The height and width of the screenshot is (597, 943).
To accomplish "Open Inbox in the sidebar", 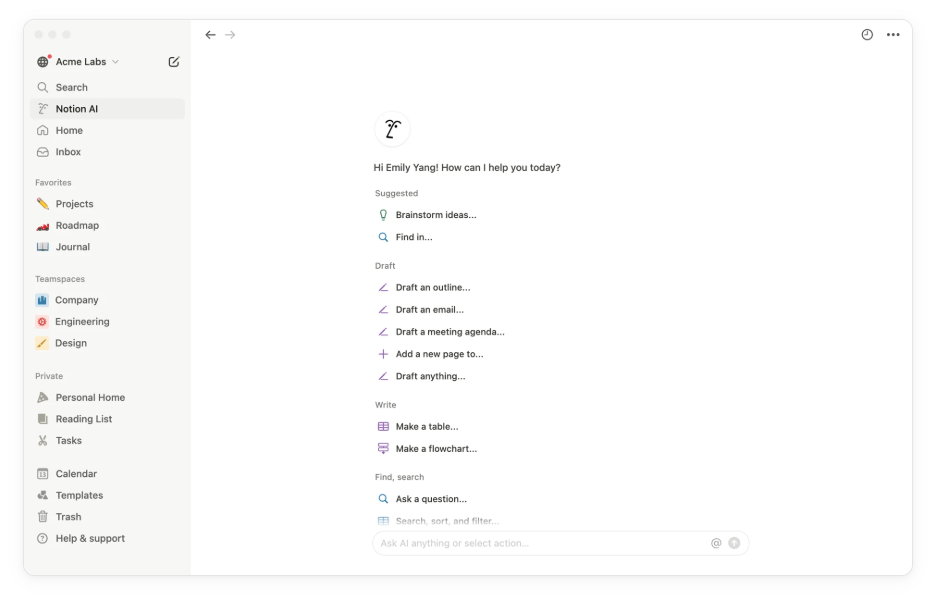I will click(x=107, y=152).
